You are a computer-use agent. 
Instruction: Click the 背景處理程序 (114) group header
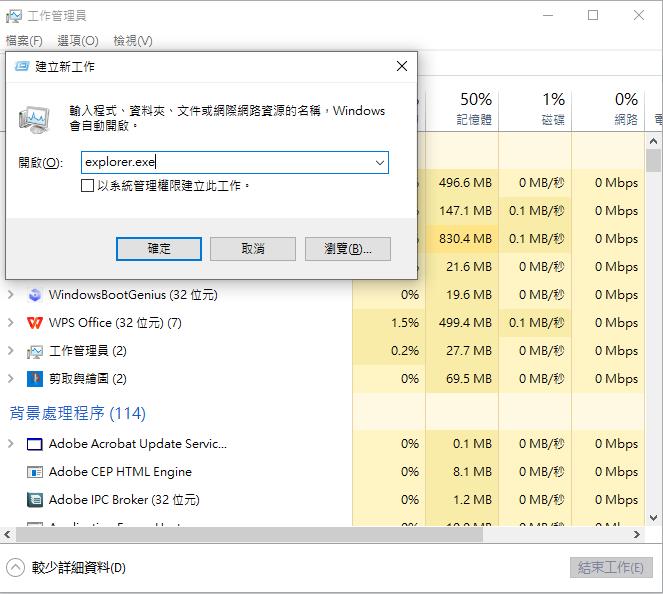coord(78,413)
